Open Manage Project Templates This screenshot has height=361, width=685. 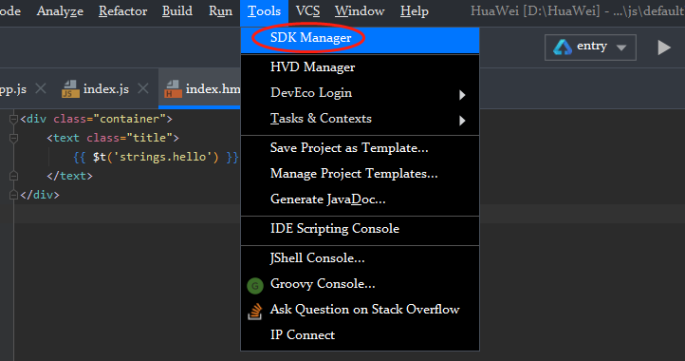coord(360,174)
